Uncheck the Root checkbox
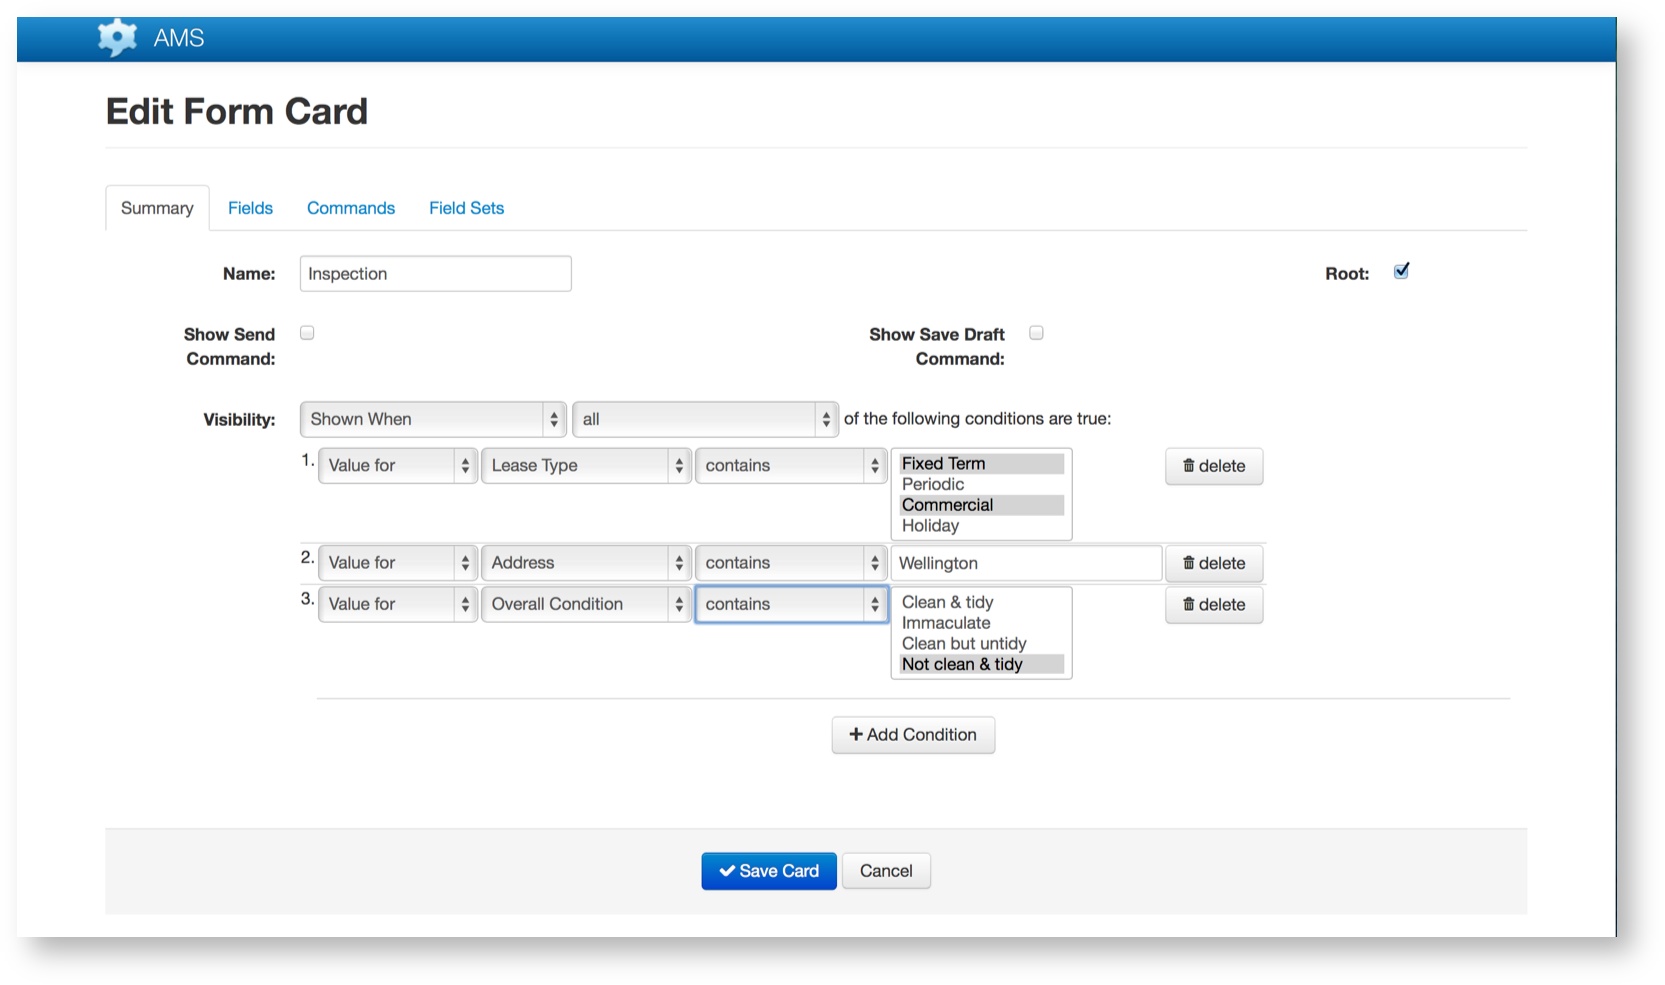Viewport: 1665px width, 985px height. [1401, 271]
